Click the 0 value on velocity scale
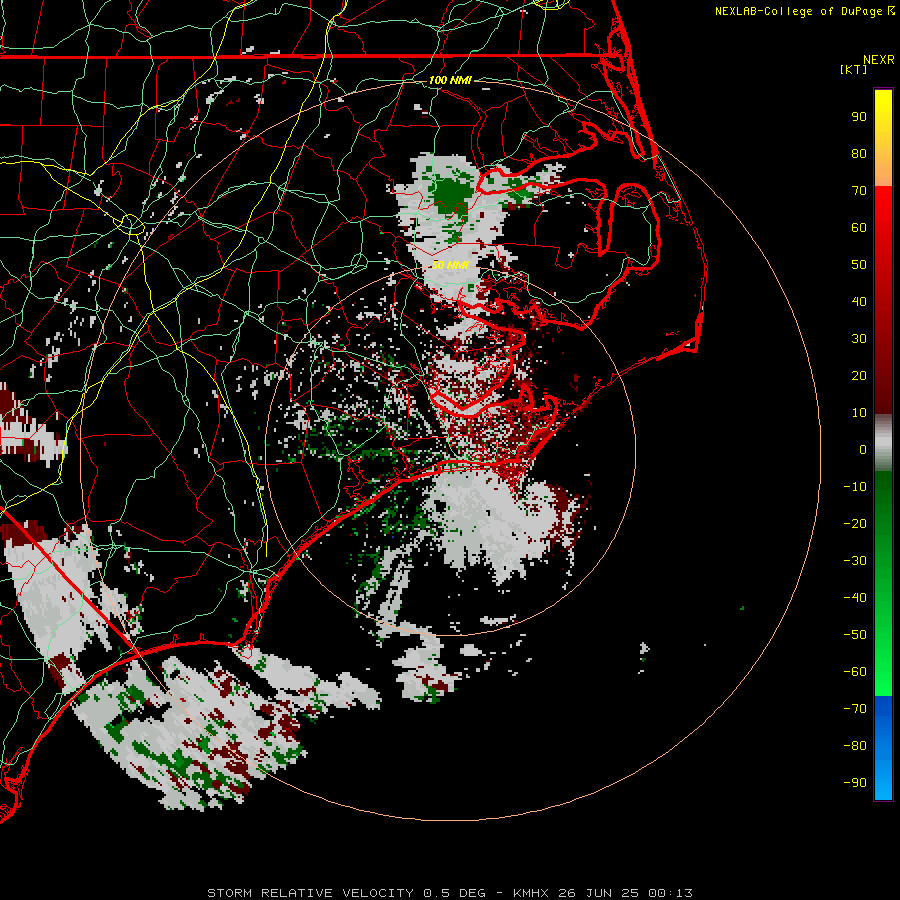 click(x=863, y=450)
